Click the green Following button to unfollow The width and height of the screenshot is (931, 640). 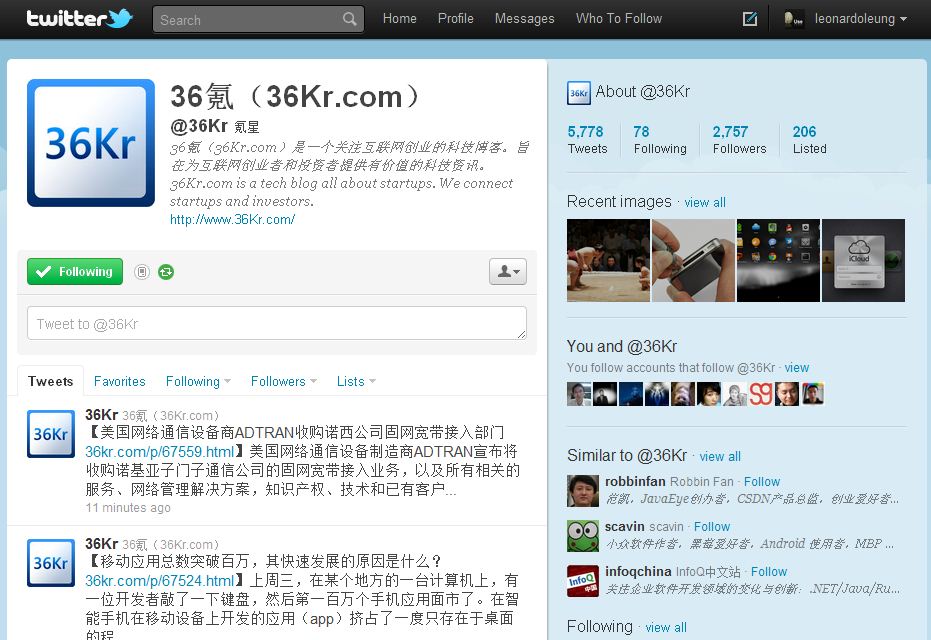[75, 271]
